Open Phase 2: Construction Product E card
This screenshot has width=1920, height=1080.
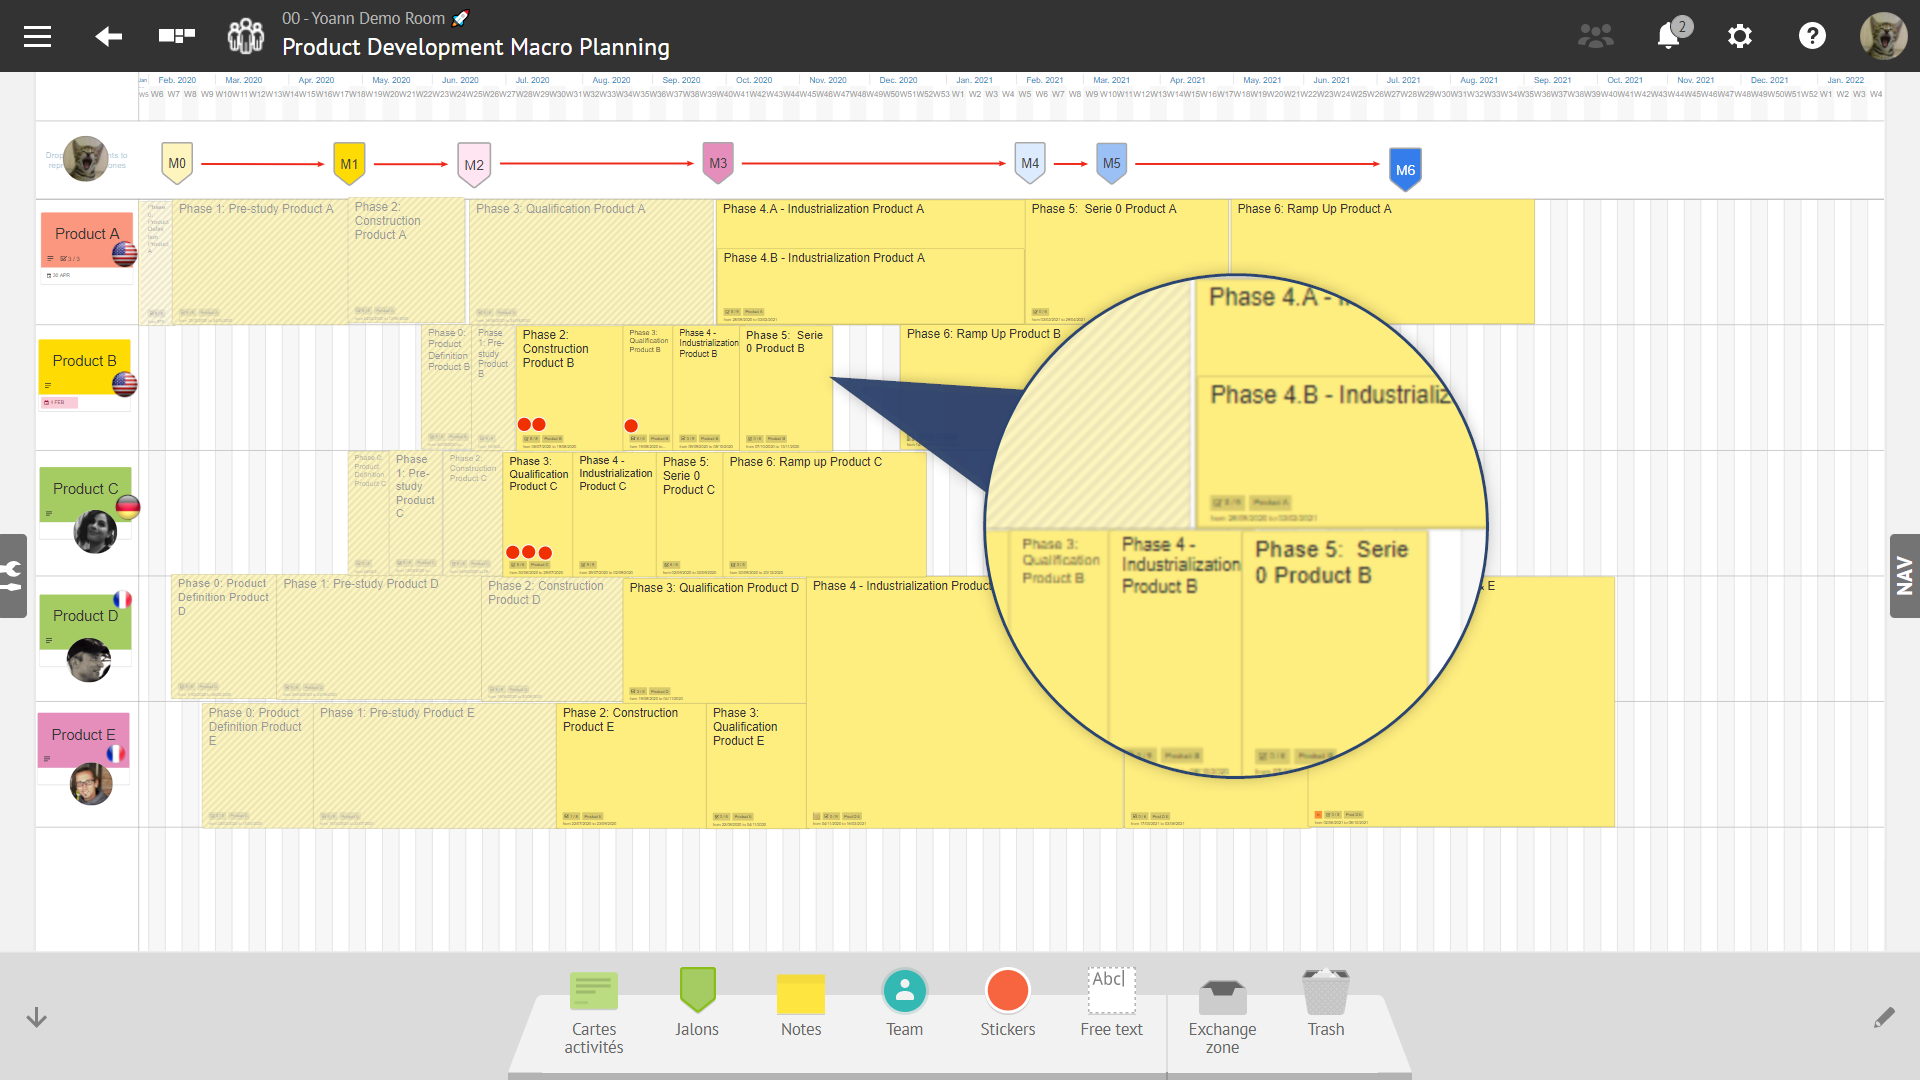click(631, 766)
